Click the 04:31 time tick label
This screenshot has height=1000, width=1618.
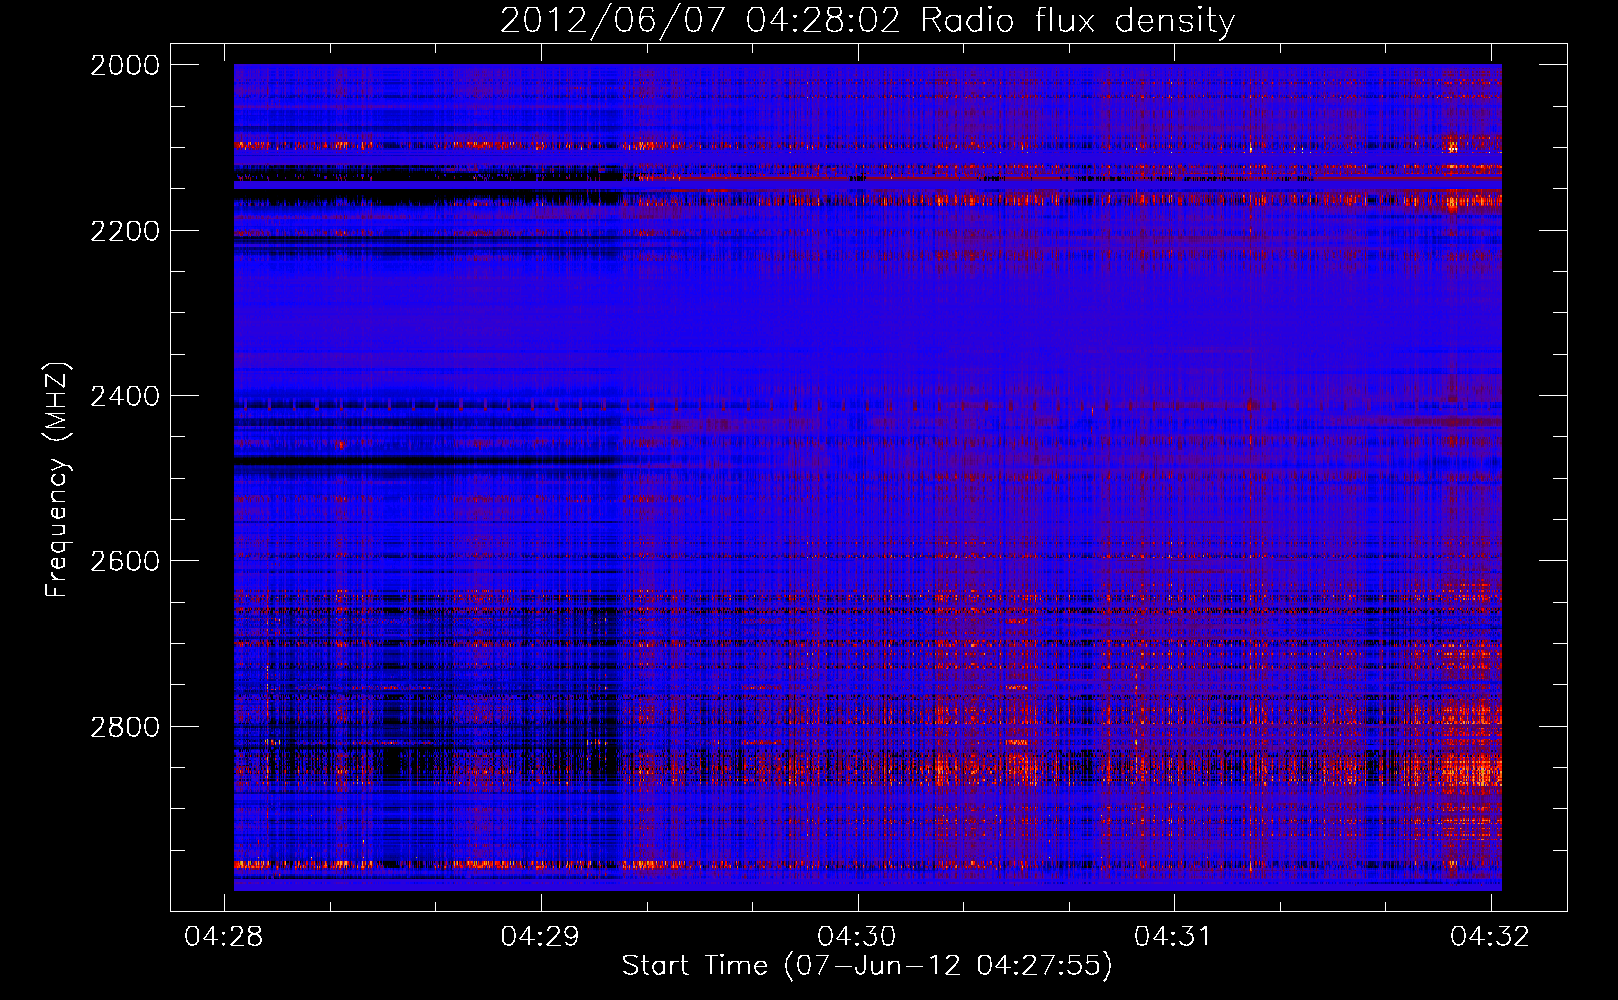point(1173,936)
